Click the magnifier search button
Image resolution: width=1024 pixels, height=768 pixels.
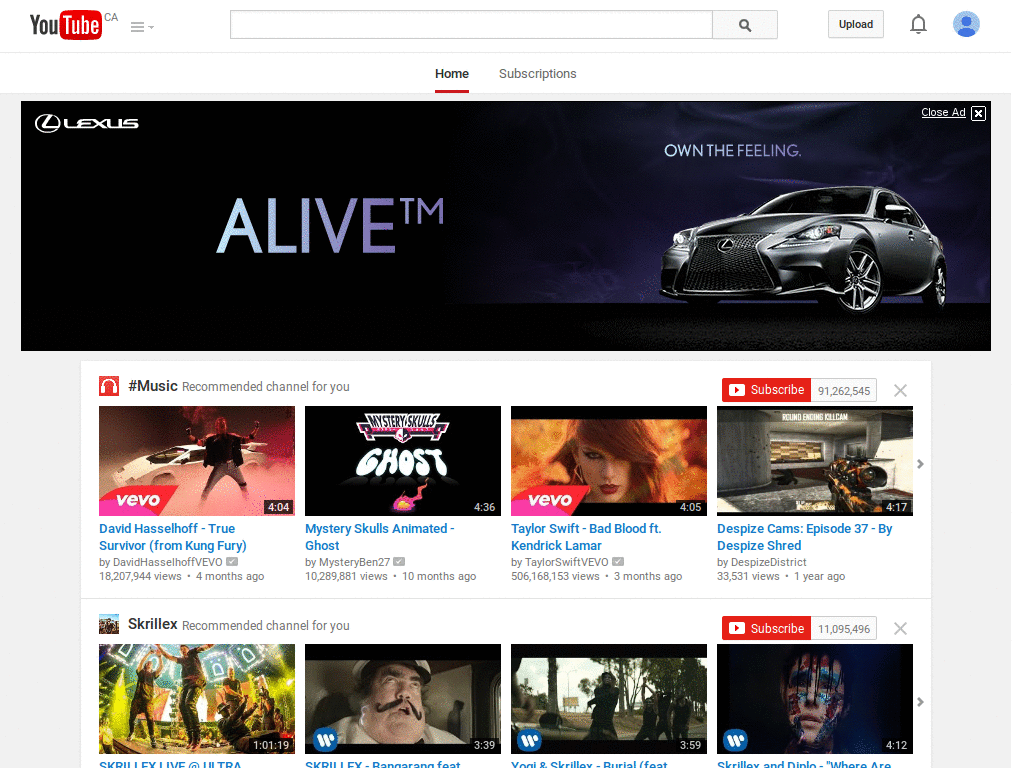click(x=745, y=25)
